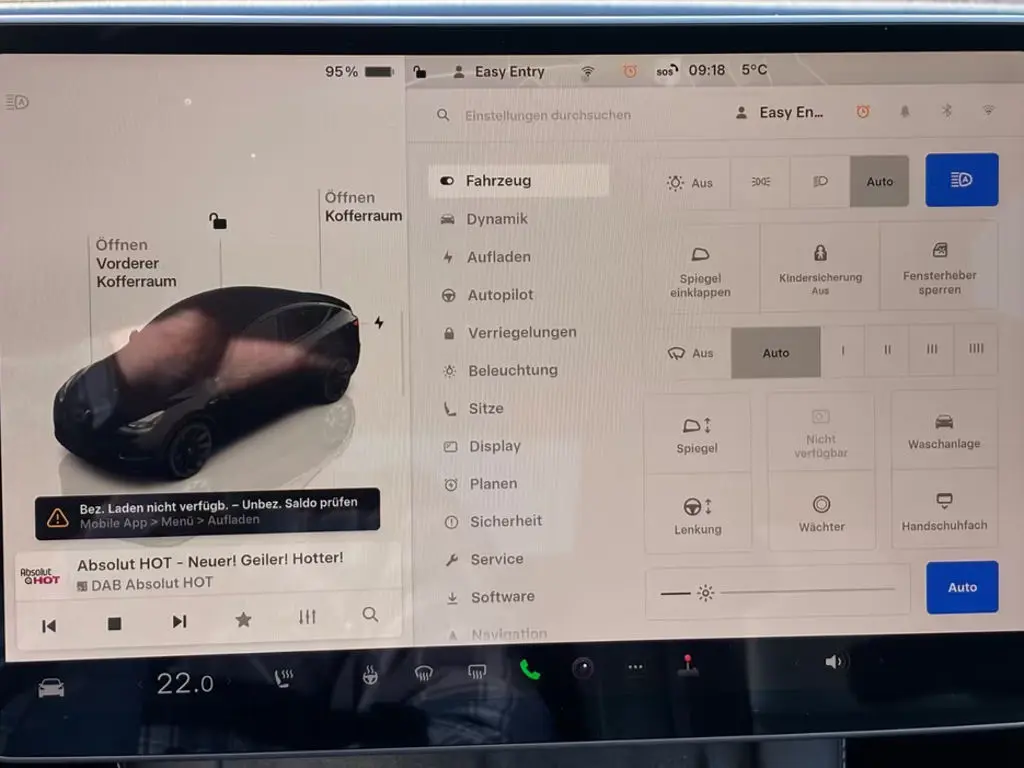The image size is (1024, 768).
Task: Tap the seat heater icon in the bottom bar
Action: (283, 677)
